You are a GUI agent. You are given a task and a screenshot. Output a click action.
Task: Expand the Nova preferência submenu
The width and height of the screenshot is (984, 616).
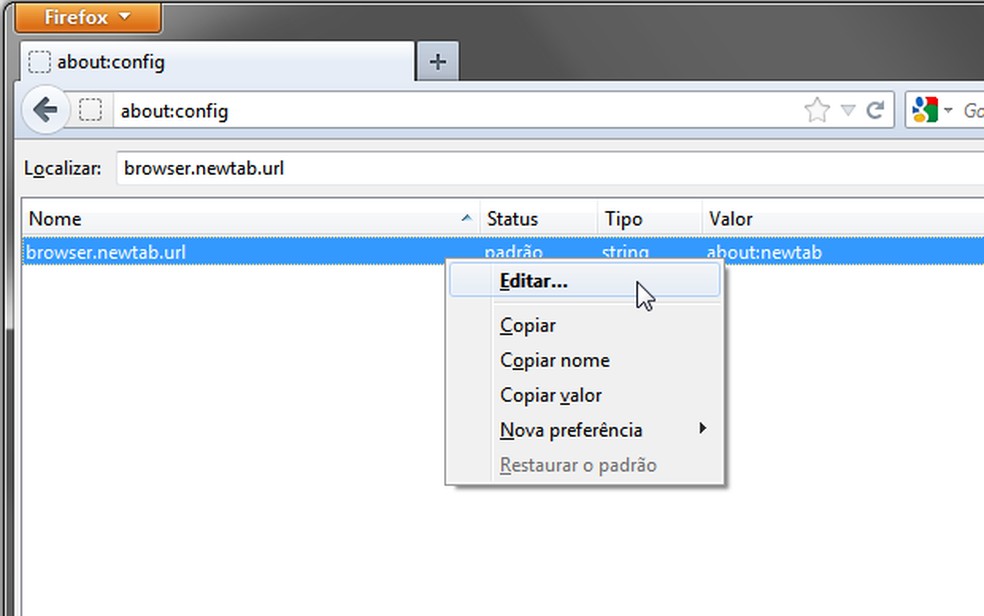coord(585,430)
